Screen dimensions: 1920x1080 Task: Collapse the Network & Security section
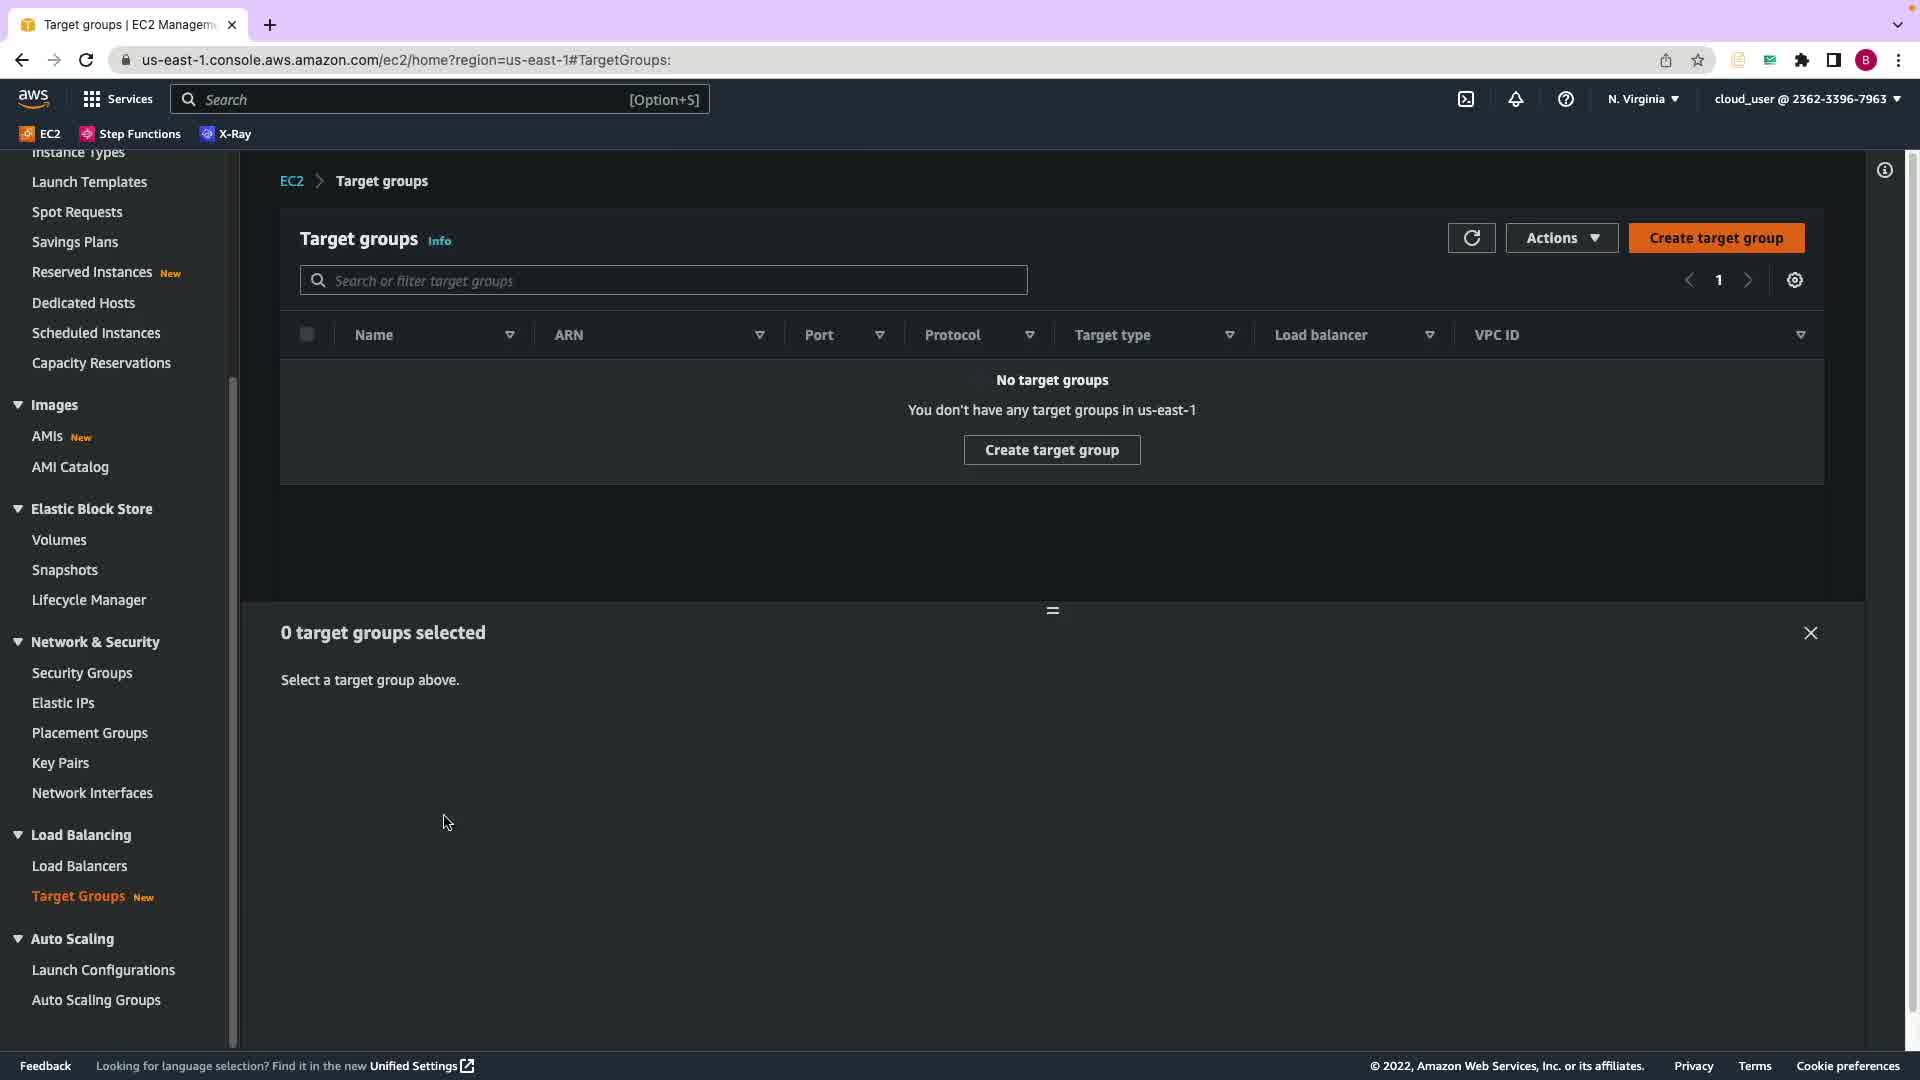pyautogui.click(x=18, y=642)
